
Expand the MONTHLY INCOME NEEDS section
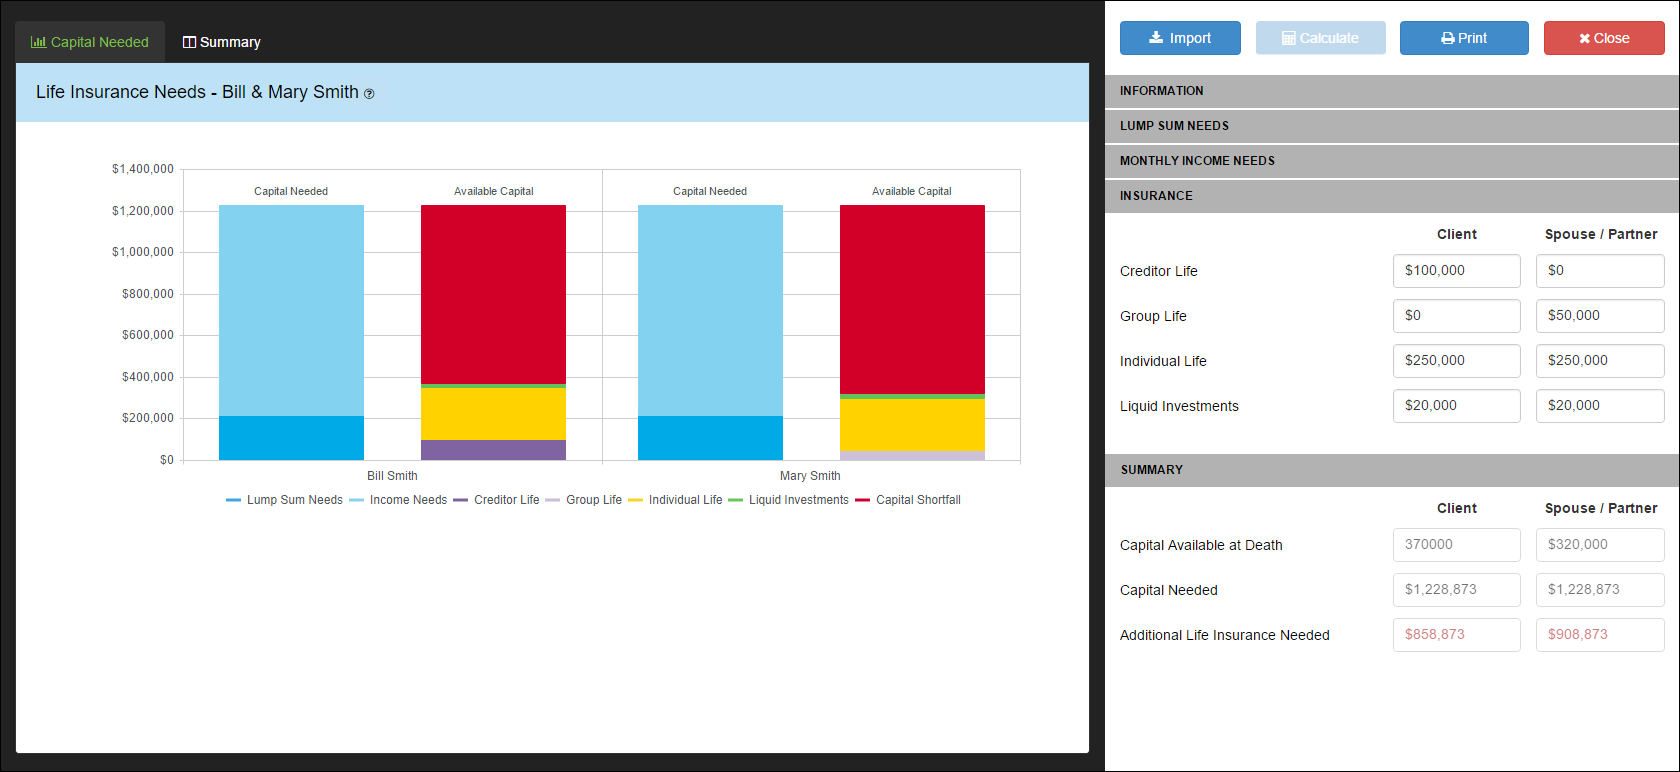[1392, 161]
